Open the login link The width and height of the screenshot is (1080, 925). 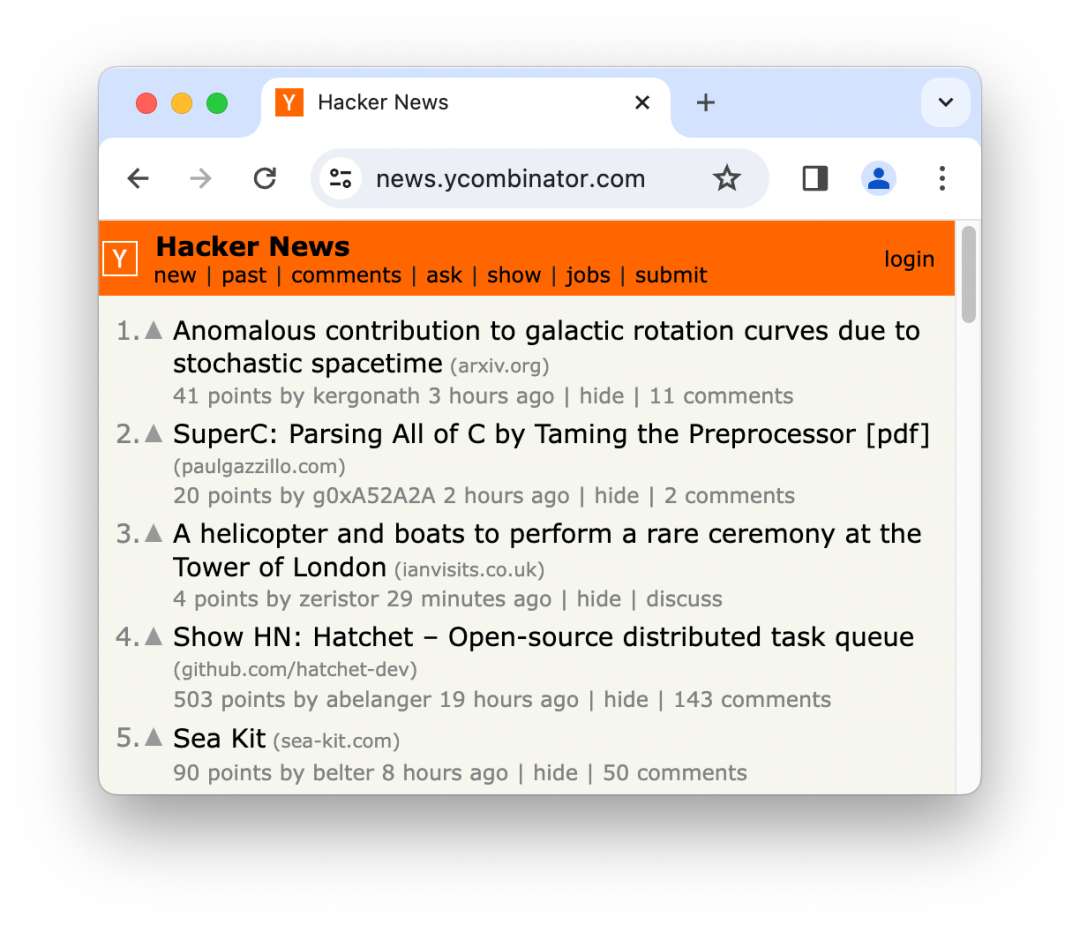pyautogui.click(x=909, y=259)
